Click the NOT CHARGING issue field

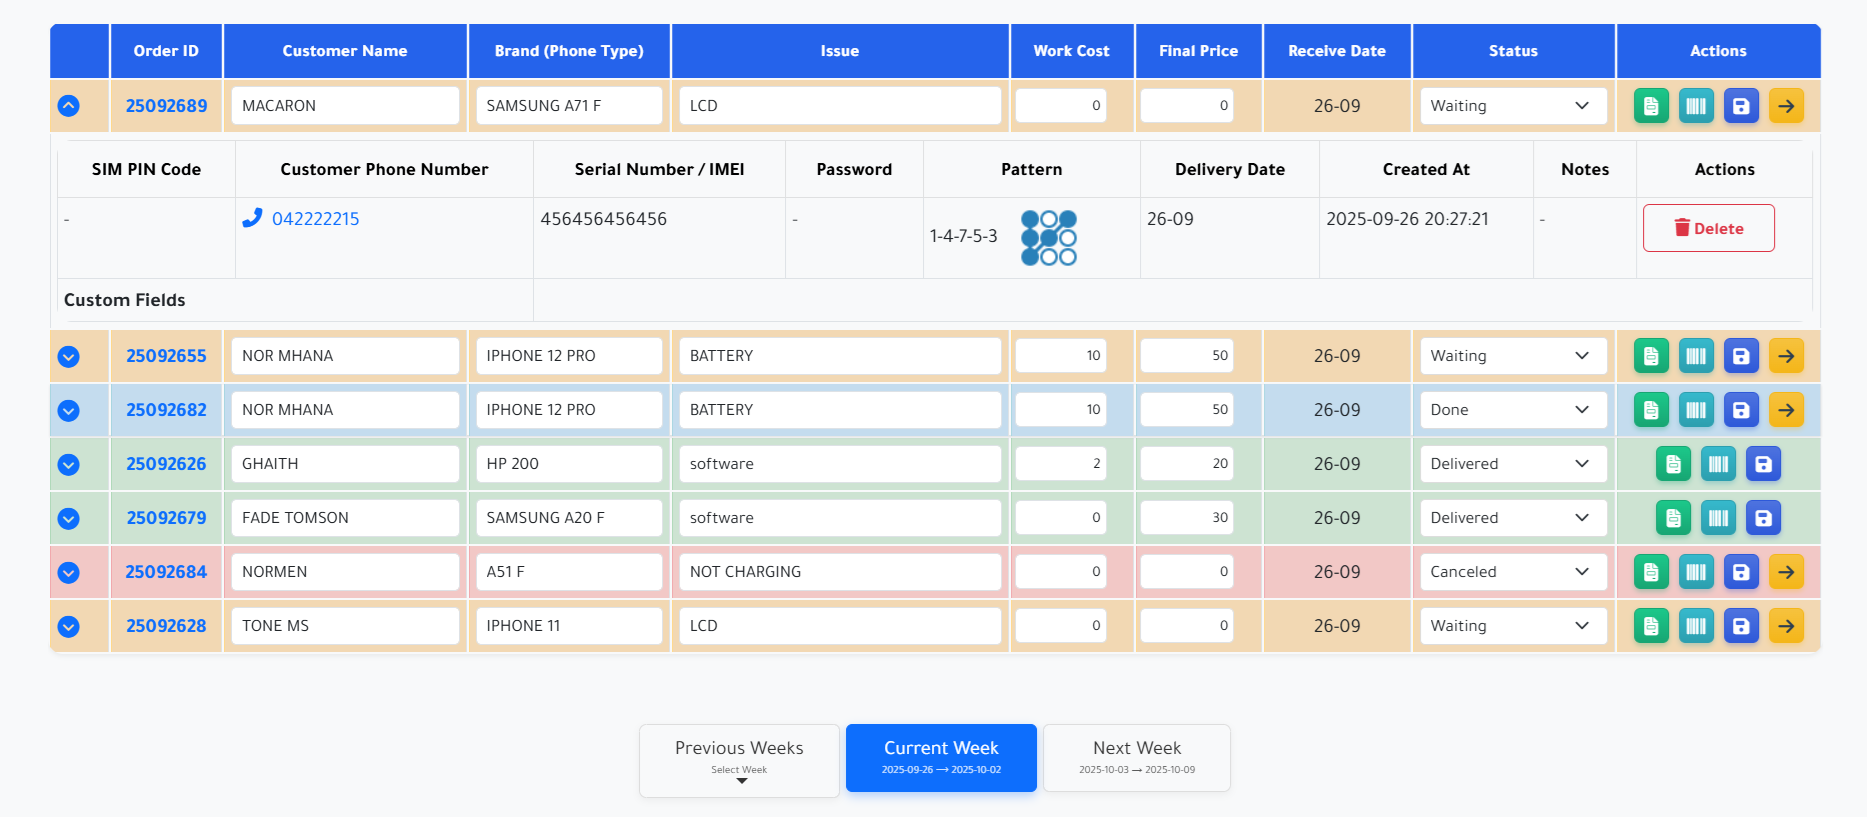(839, 572)
